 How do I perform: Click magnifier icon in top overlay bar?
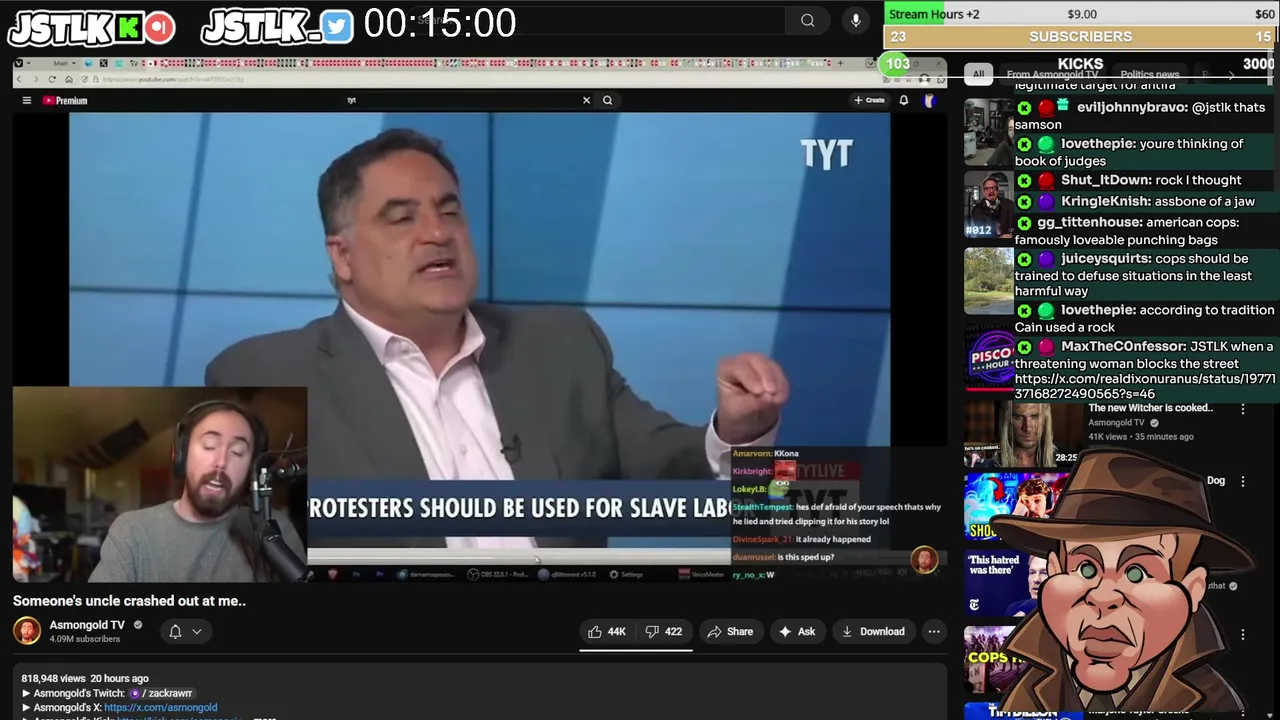[808, 20]
